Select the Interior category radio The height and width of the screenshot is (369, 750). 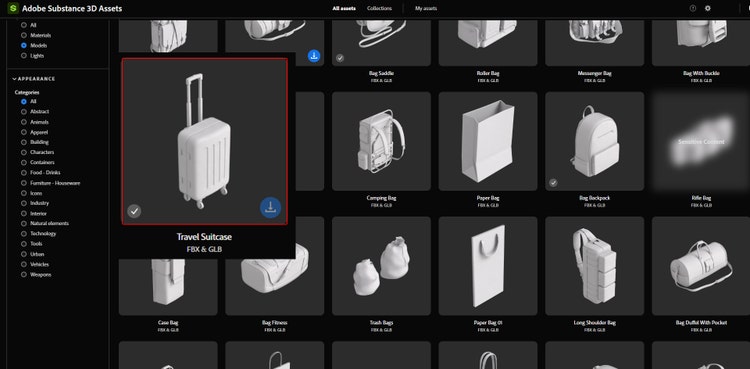[24, 213]
